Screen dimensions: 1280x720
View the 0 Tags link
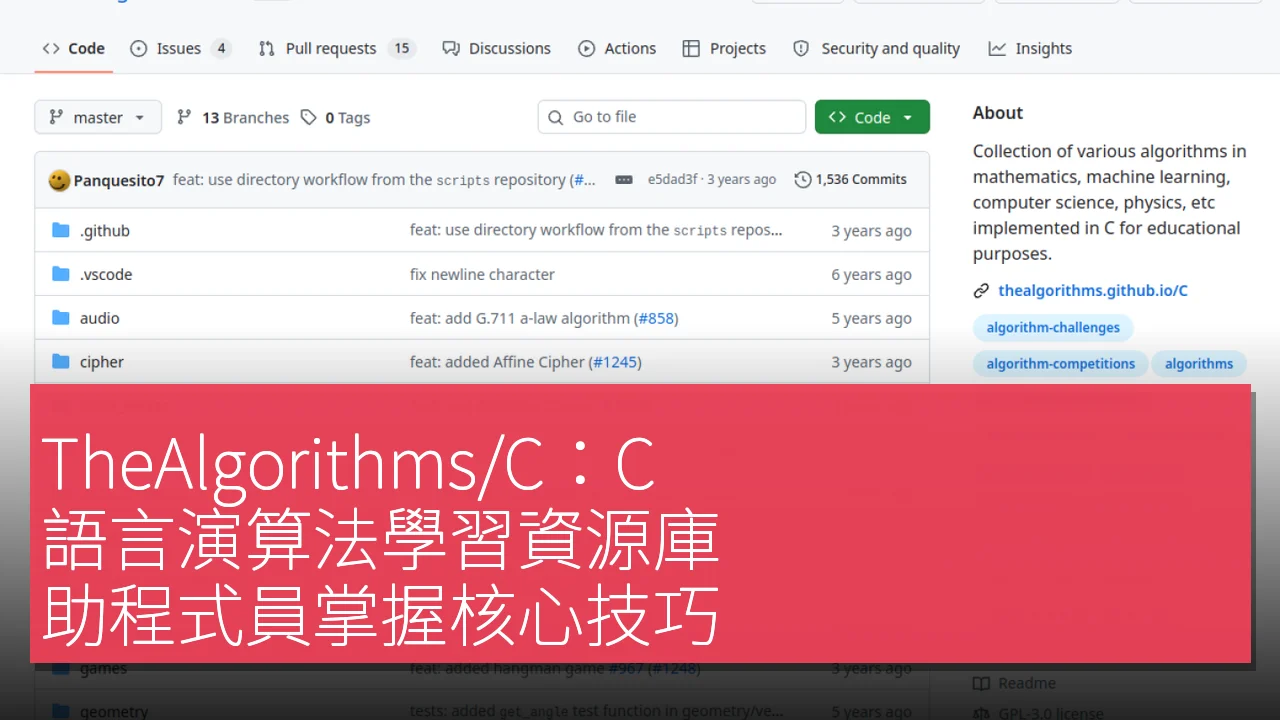[x=336, y=117]
